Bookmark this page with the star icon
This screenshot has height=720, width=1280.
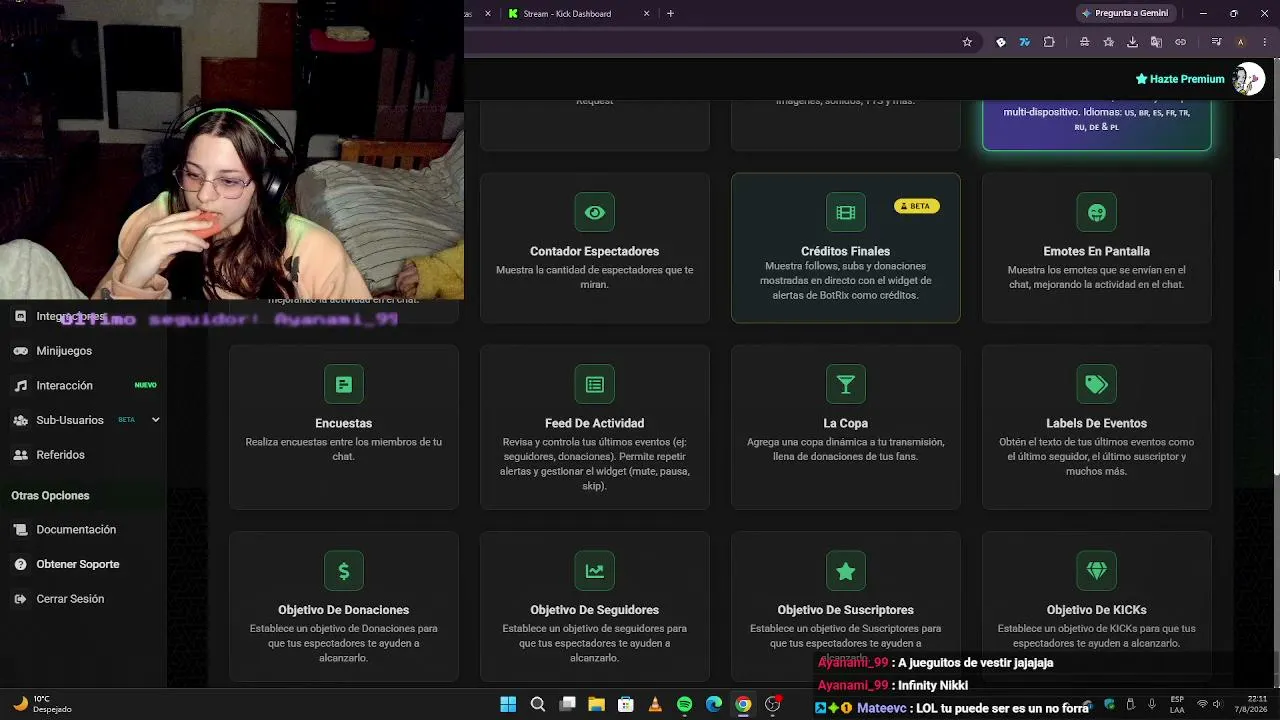tap(967, 42)
